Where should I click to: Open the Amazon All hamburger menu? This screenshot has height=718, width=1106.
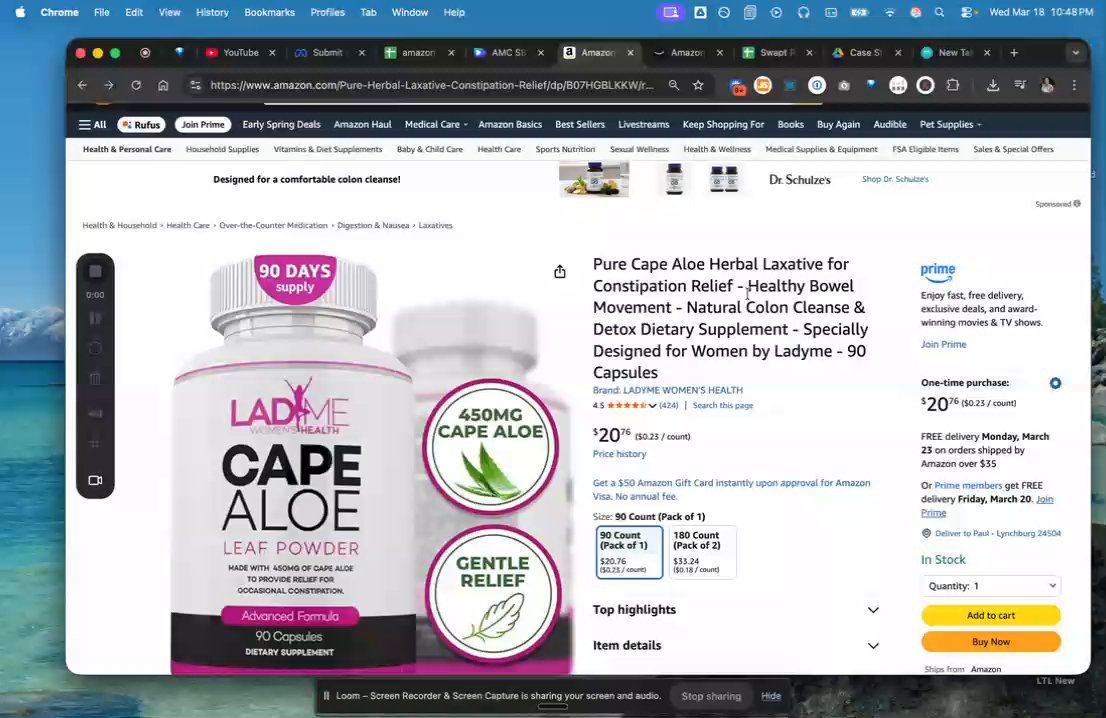(x=92, y=125)
